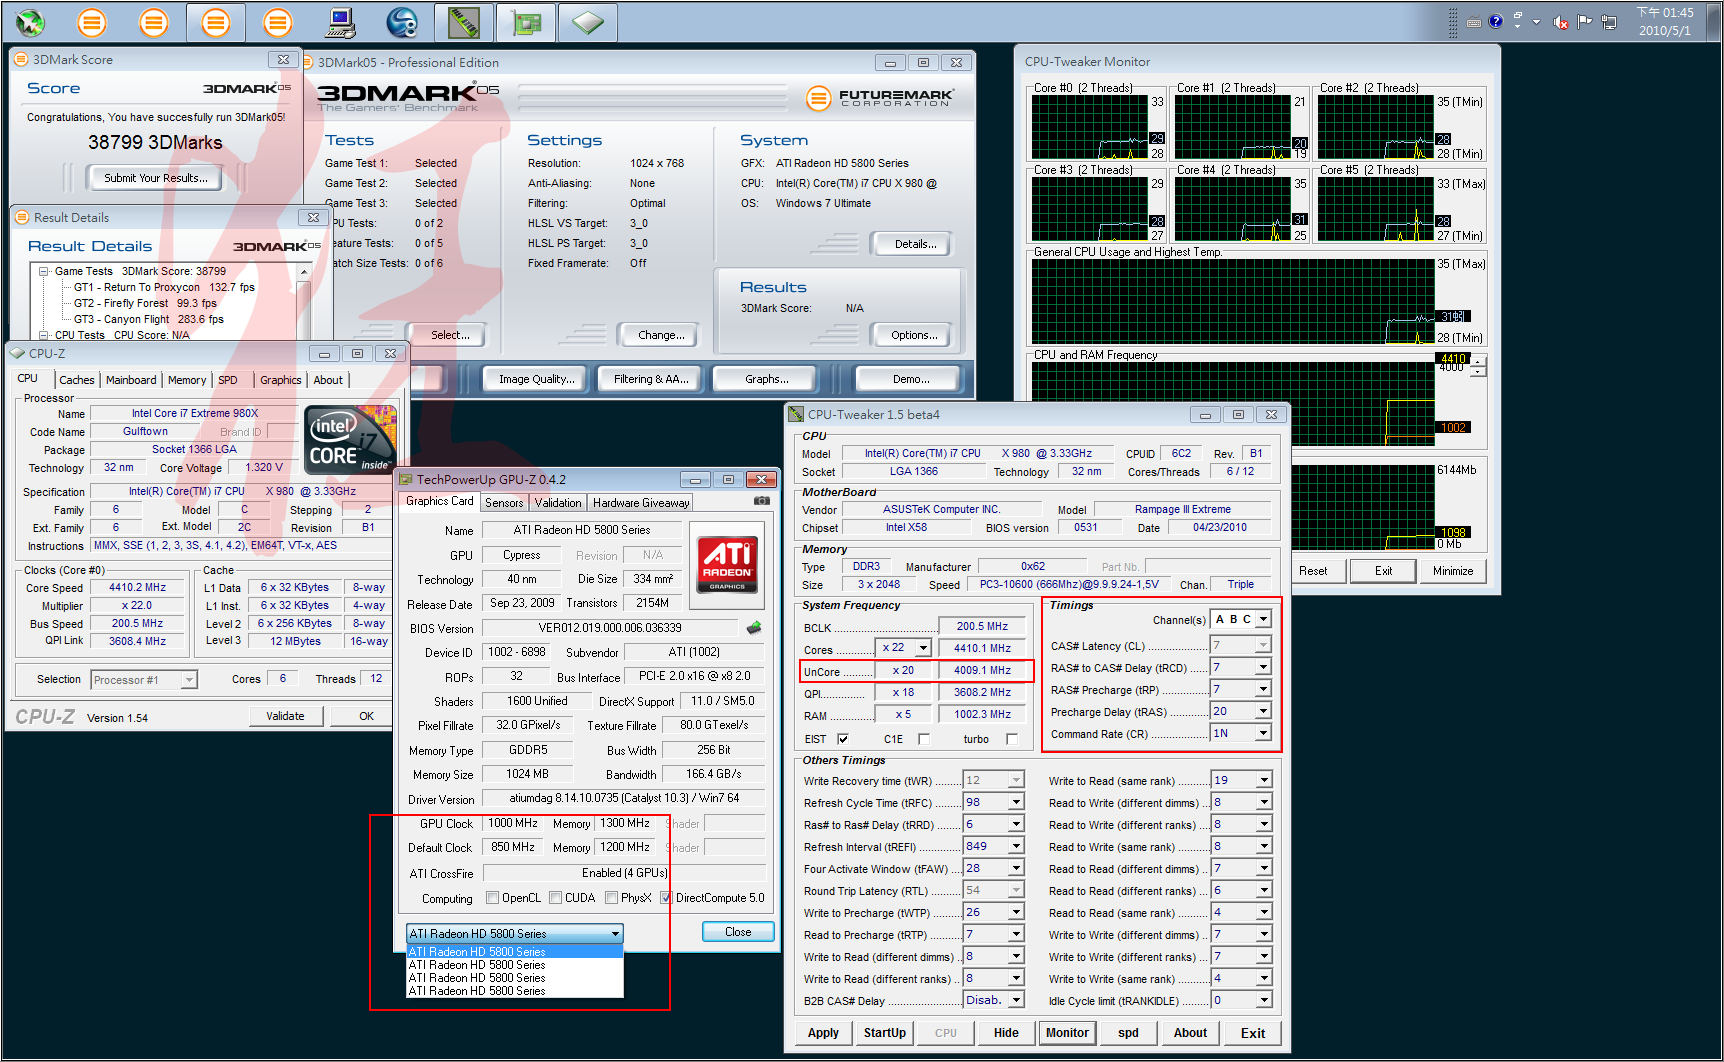This screenshot has width=1724, height=1062.
Task: Click the GPU-Z title bar icon
Action: click(405, 479)
